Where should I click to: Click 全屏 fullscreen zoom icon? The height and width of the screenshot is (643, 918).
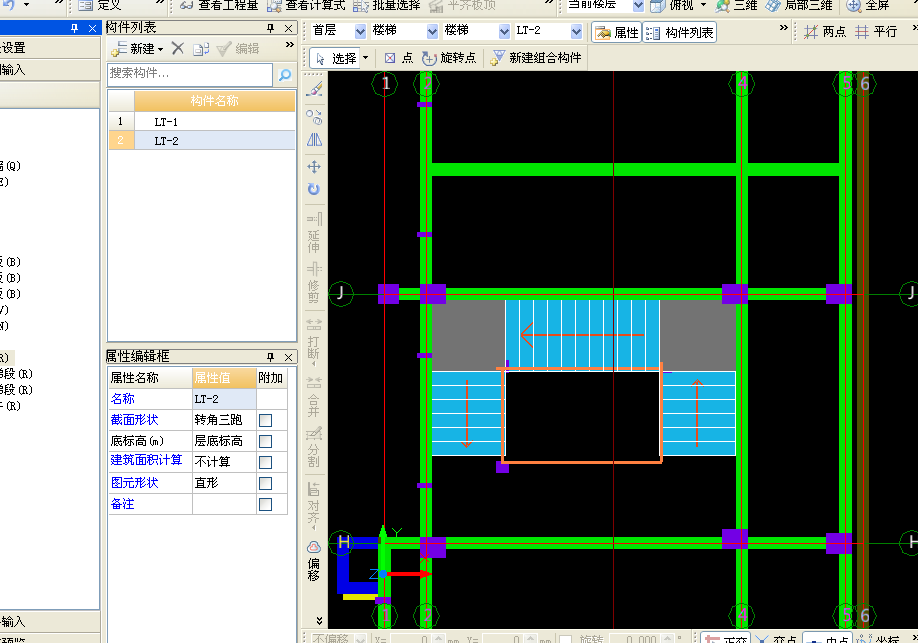[854, 5]
